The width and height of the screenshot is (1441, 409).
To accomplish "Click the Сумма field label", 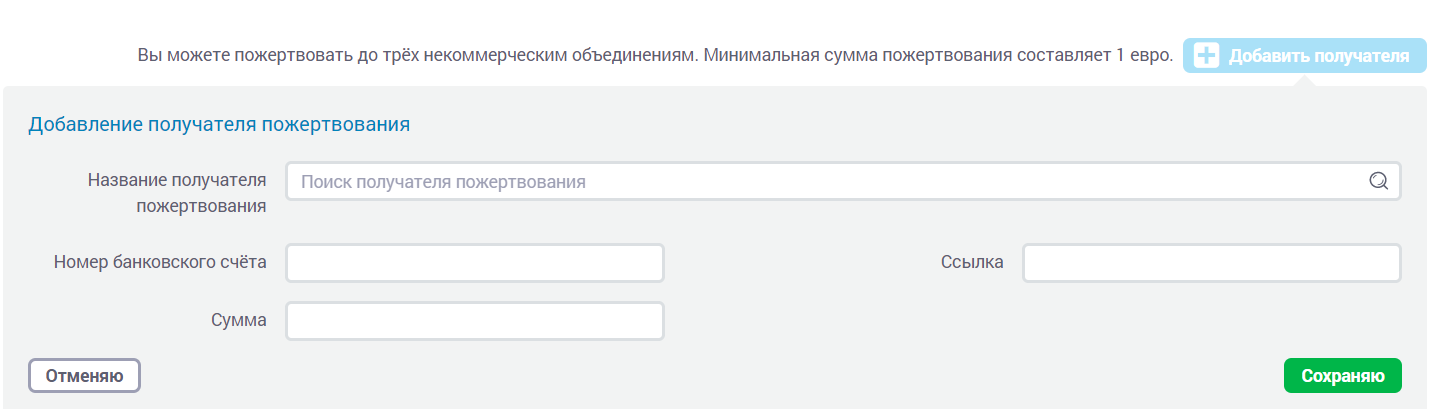I will [238, 321].
